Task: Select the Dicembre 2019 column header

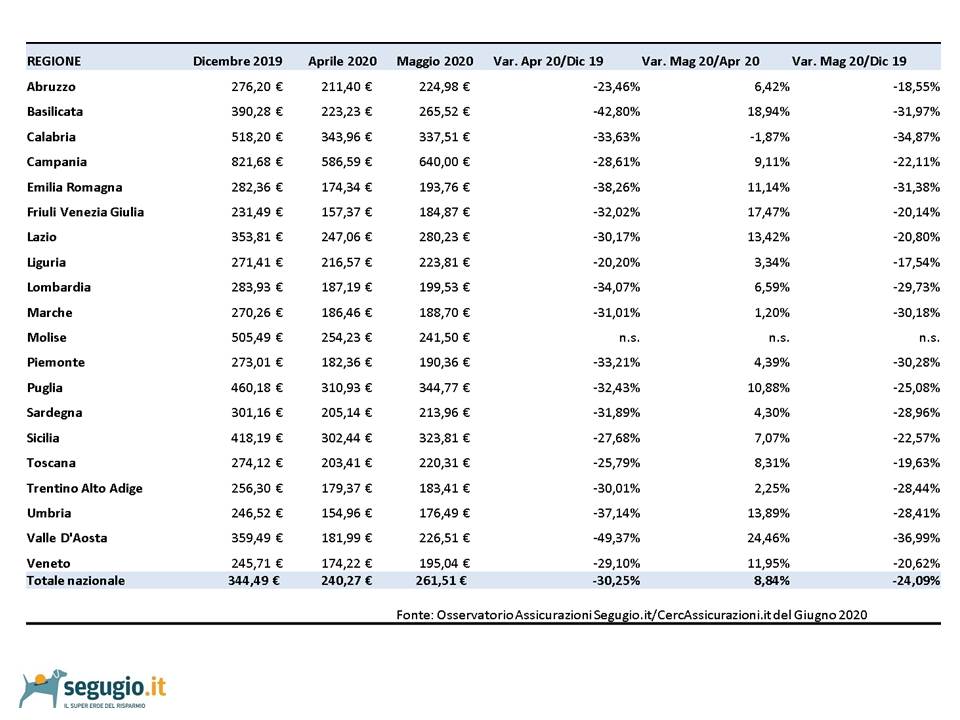Action: tap(238, 60)
